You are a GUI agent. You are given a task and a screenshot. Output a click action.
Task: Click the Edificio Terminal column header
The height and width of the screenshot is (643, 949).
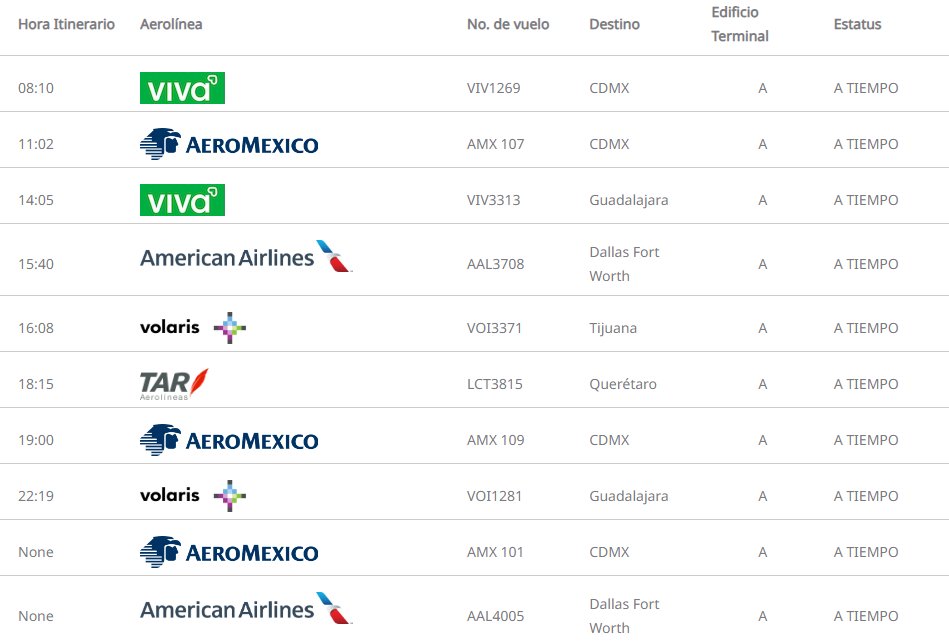coord(739,24)
